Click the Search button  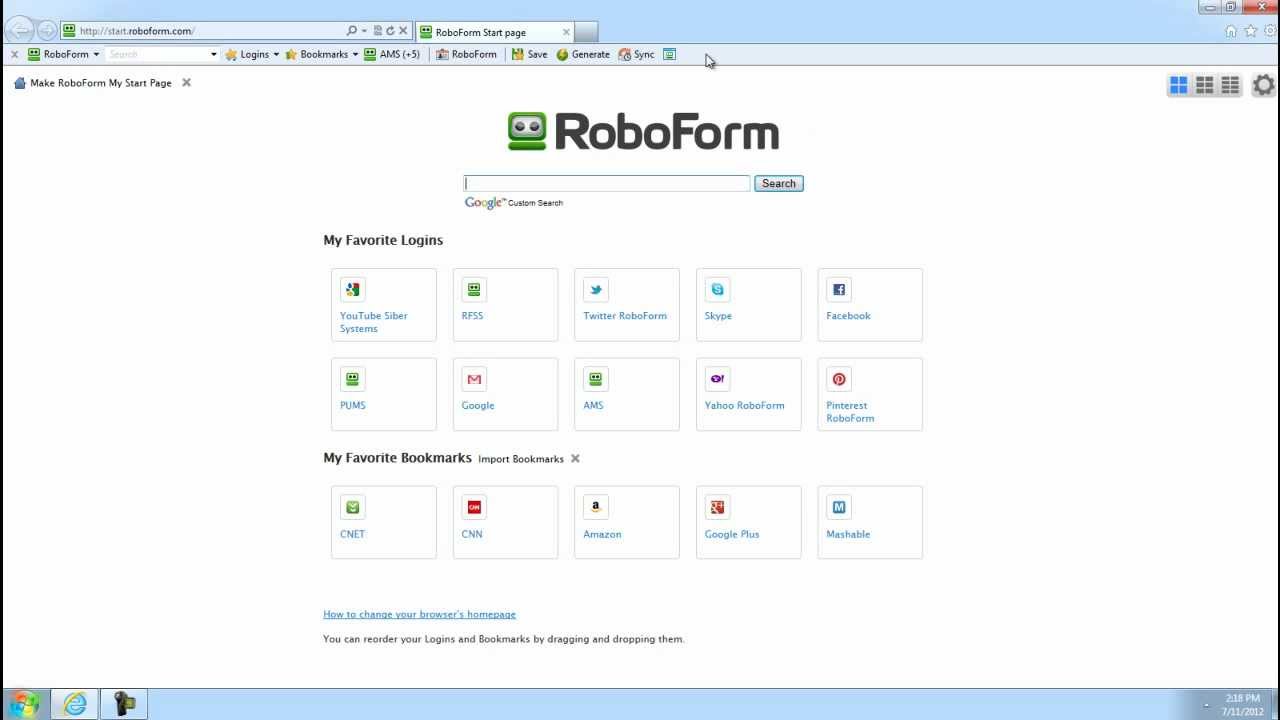(779, 183)
